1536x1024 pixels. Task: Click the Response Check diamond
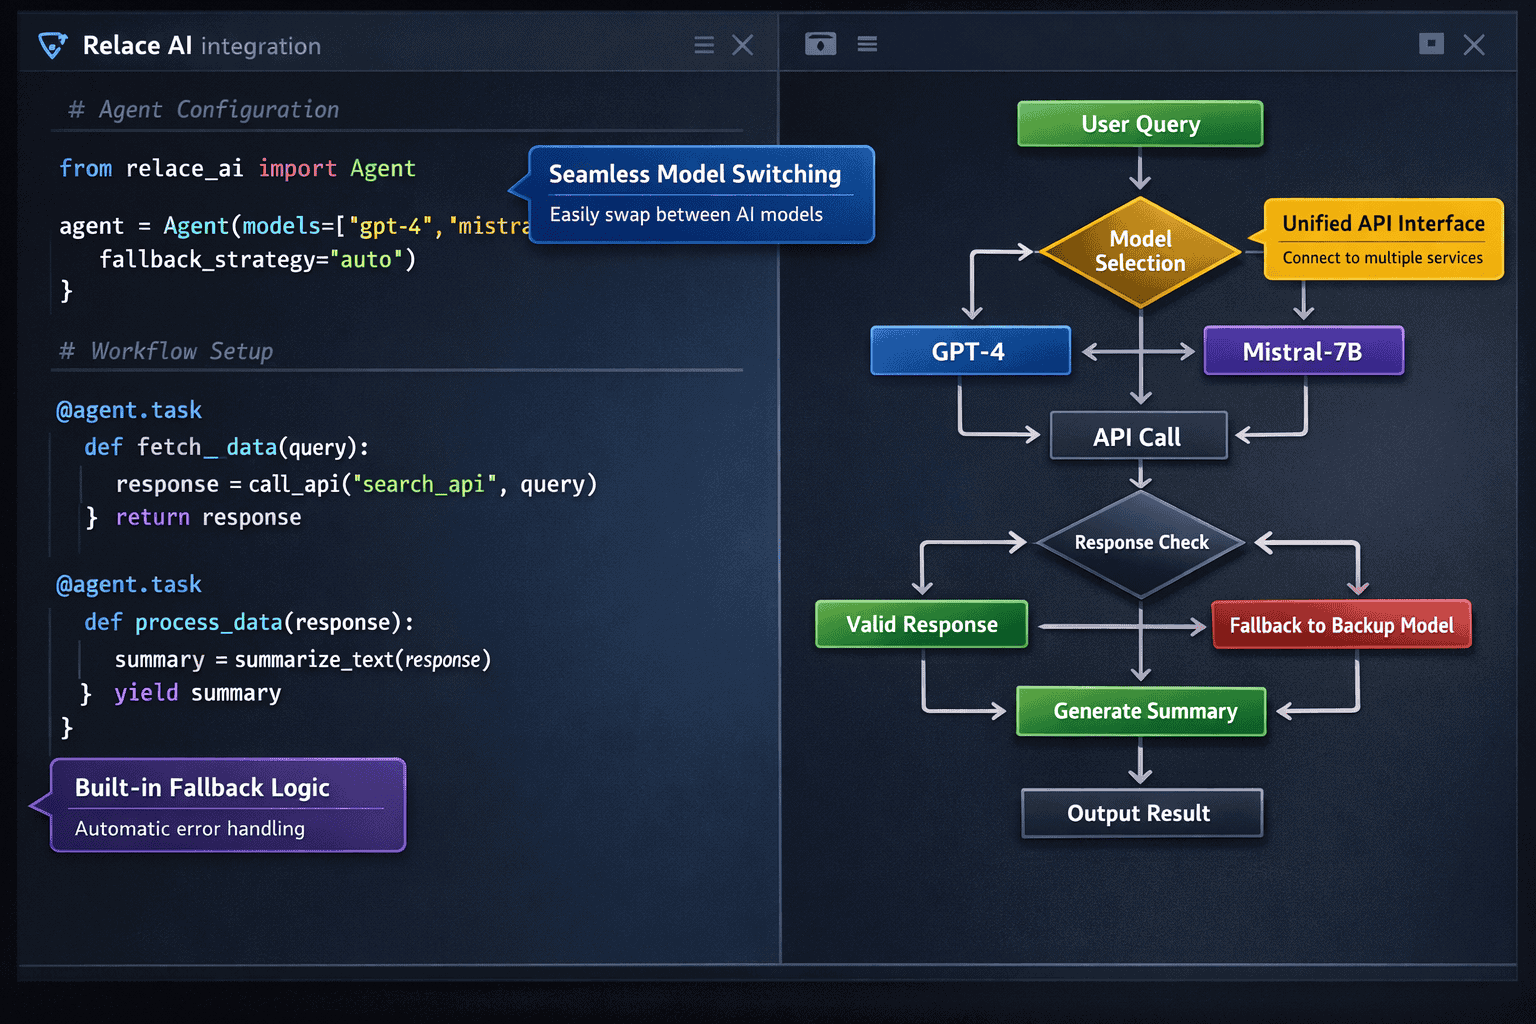click(x=1140, y=542)
